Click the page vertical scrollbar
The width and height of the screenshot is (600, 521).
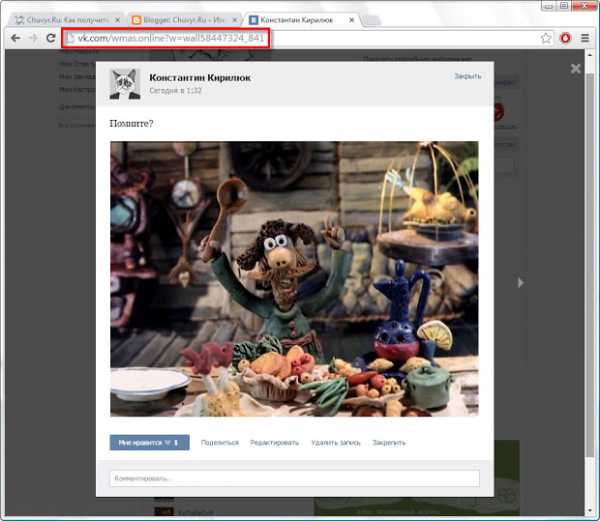pos(589,264)
